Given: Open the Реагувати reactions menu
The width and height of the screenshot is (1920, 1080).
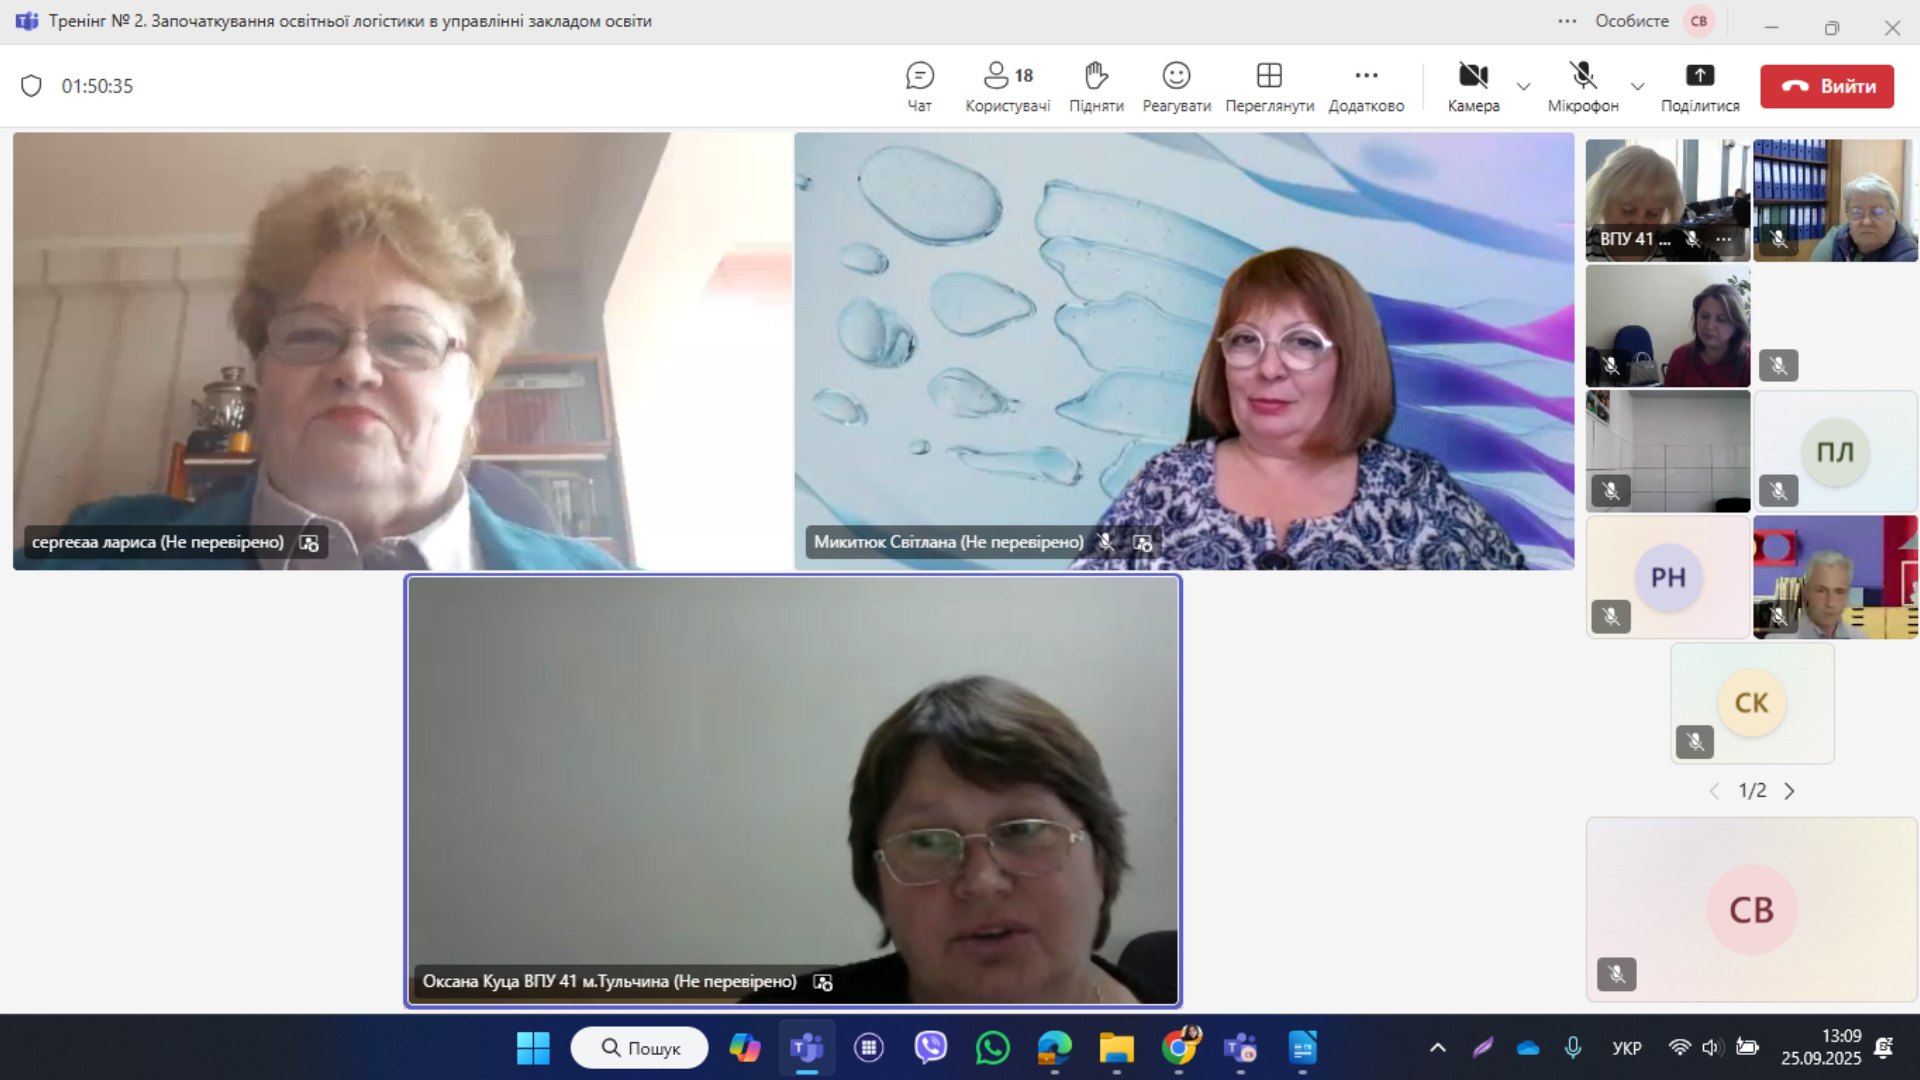Looking at the screenshot, I should (1176, 86).
